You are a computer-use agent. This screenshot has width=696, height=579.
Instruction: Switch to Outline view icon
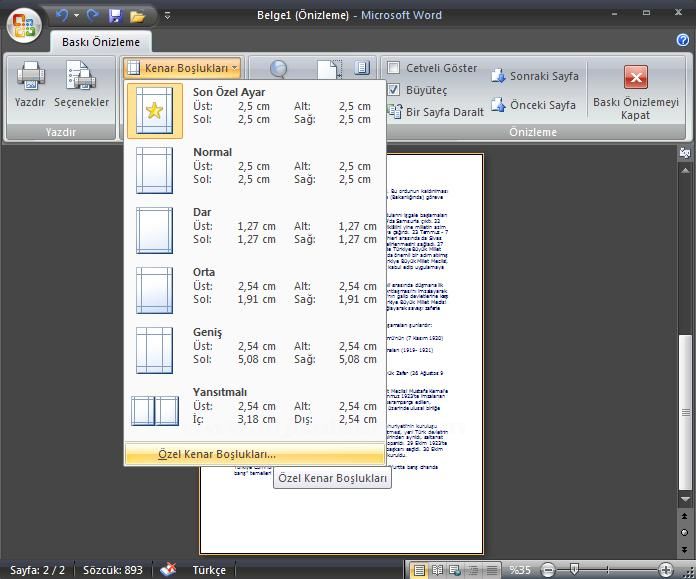tap(473, 570)
